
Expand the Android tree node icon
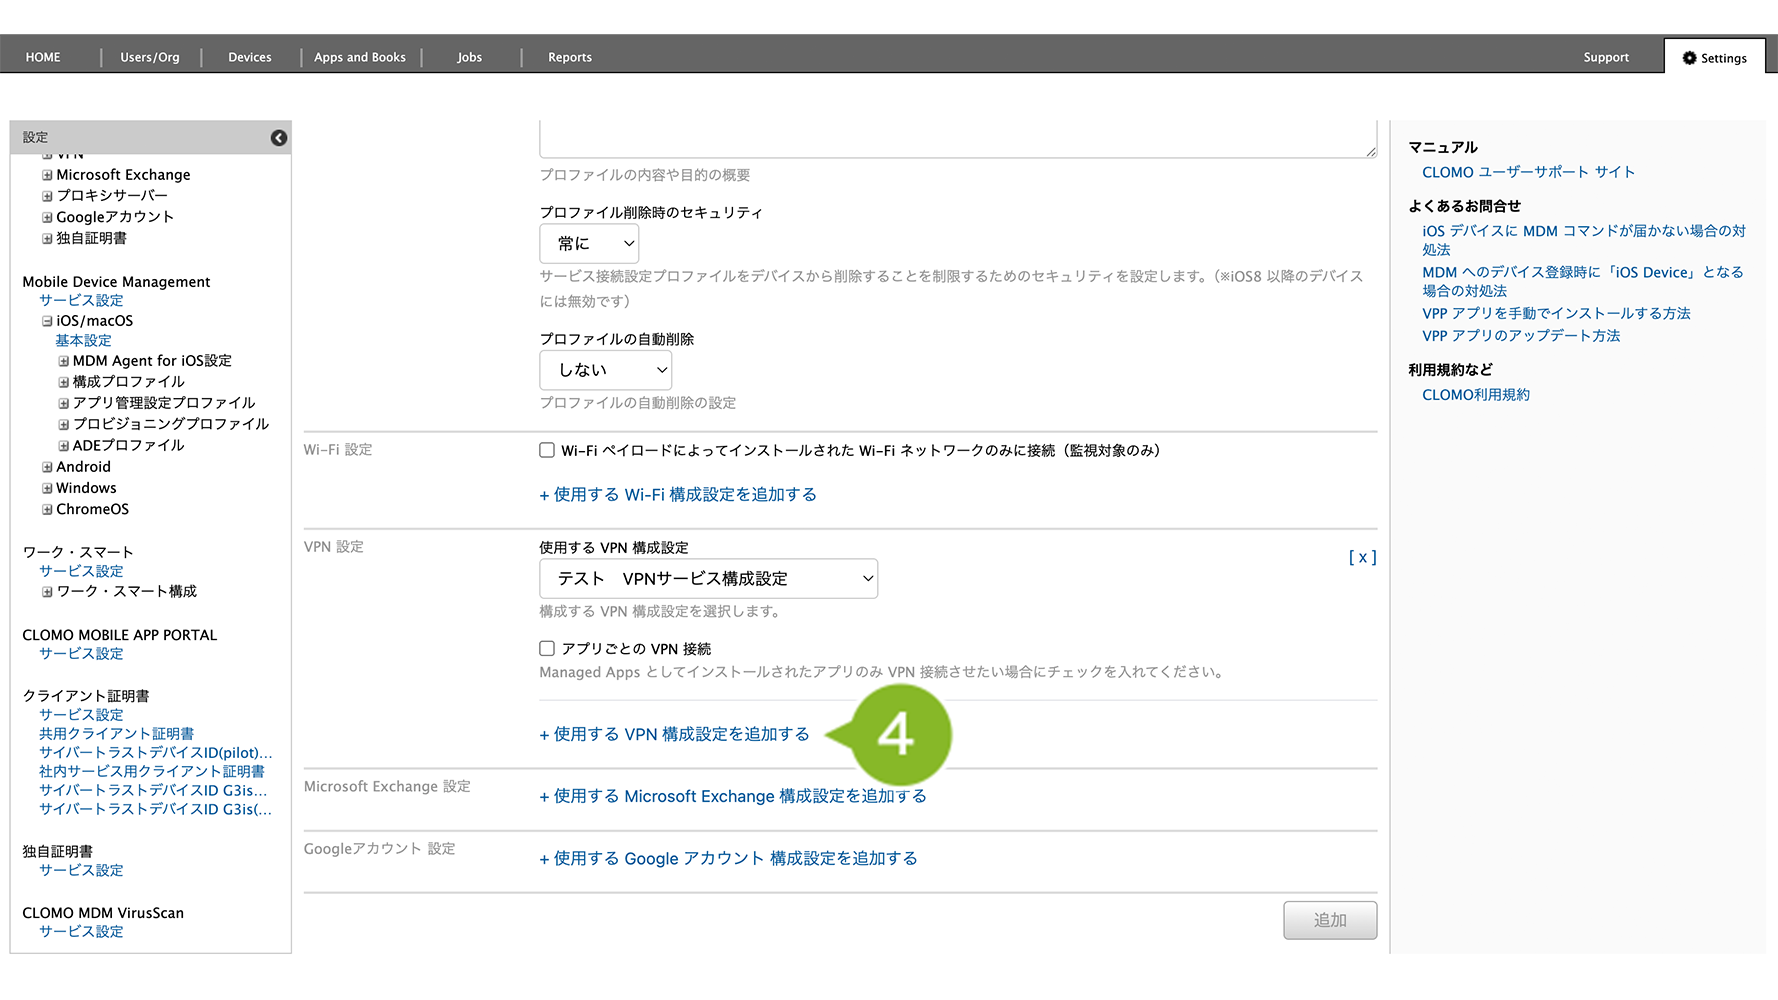[x=47, y=467]
